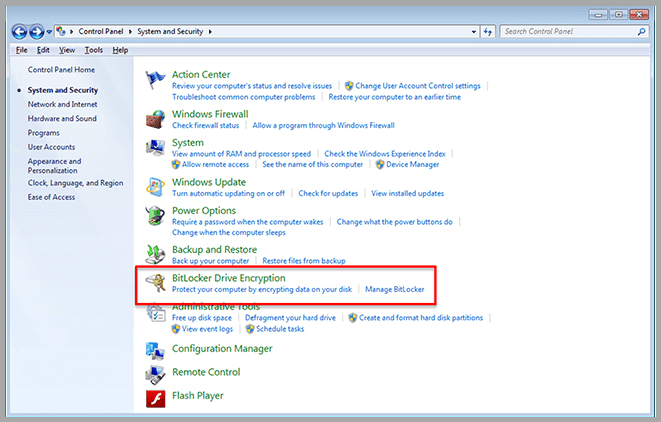Click the Manage BitLocker link
This screenshot has width=661, height=422.
tap(395, 289)
